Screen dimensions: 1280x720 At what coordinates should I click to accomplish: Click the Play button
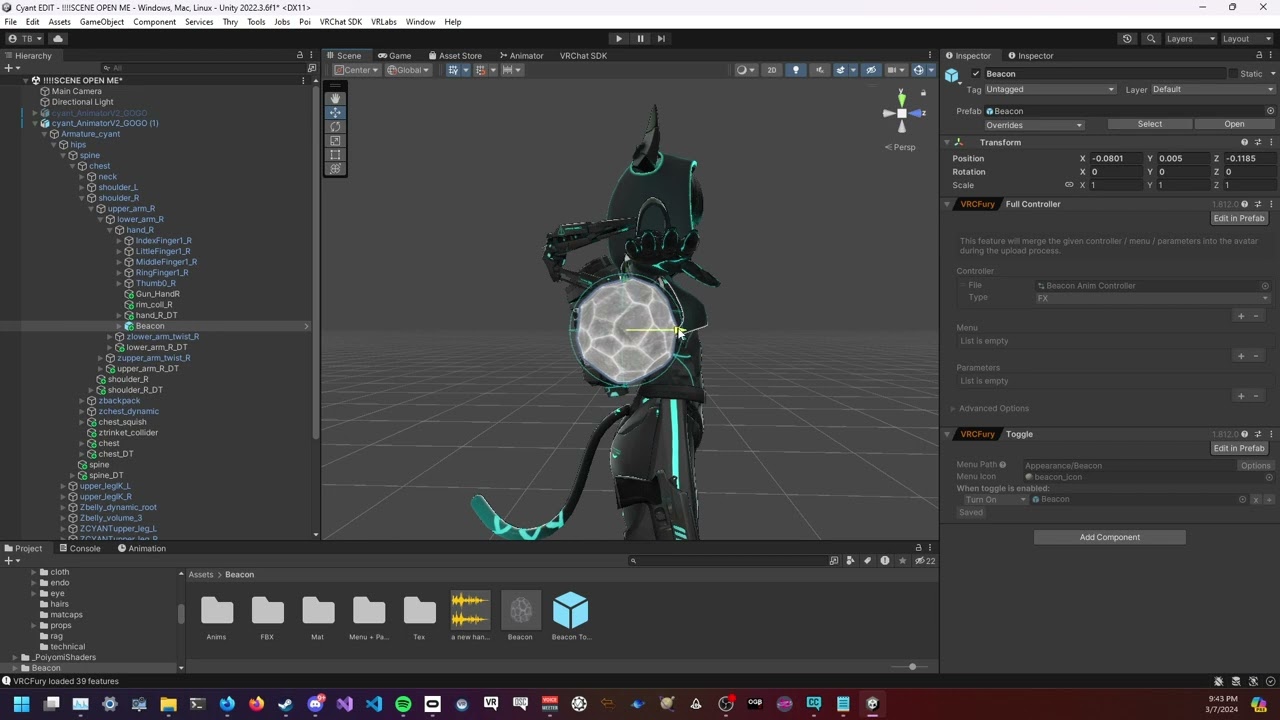tap(619, 39)
